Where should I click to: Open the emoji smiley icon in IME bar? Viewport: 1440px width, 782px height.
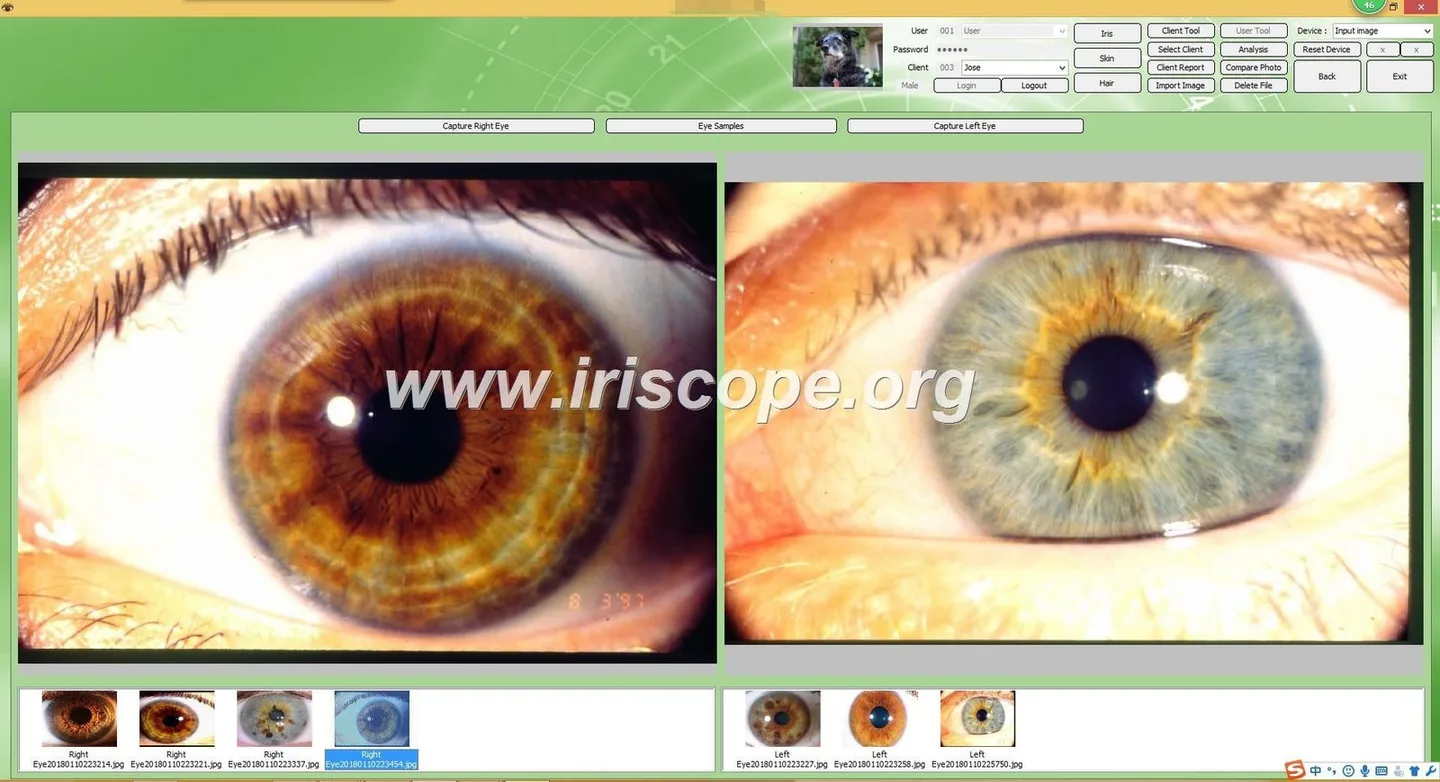click(1348, 771)
